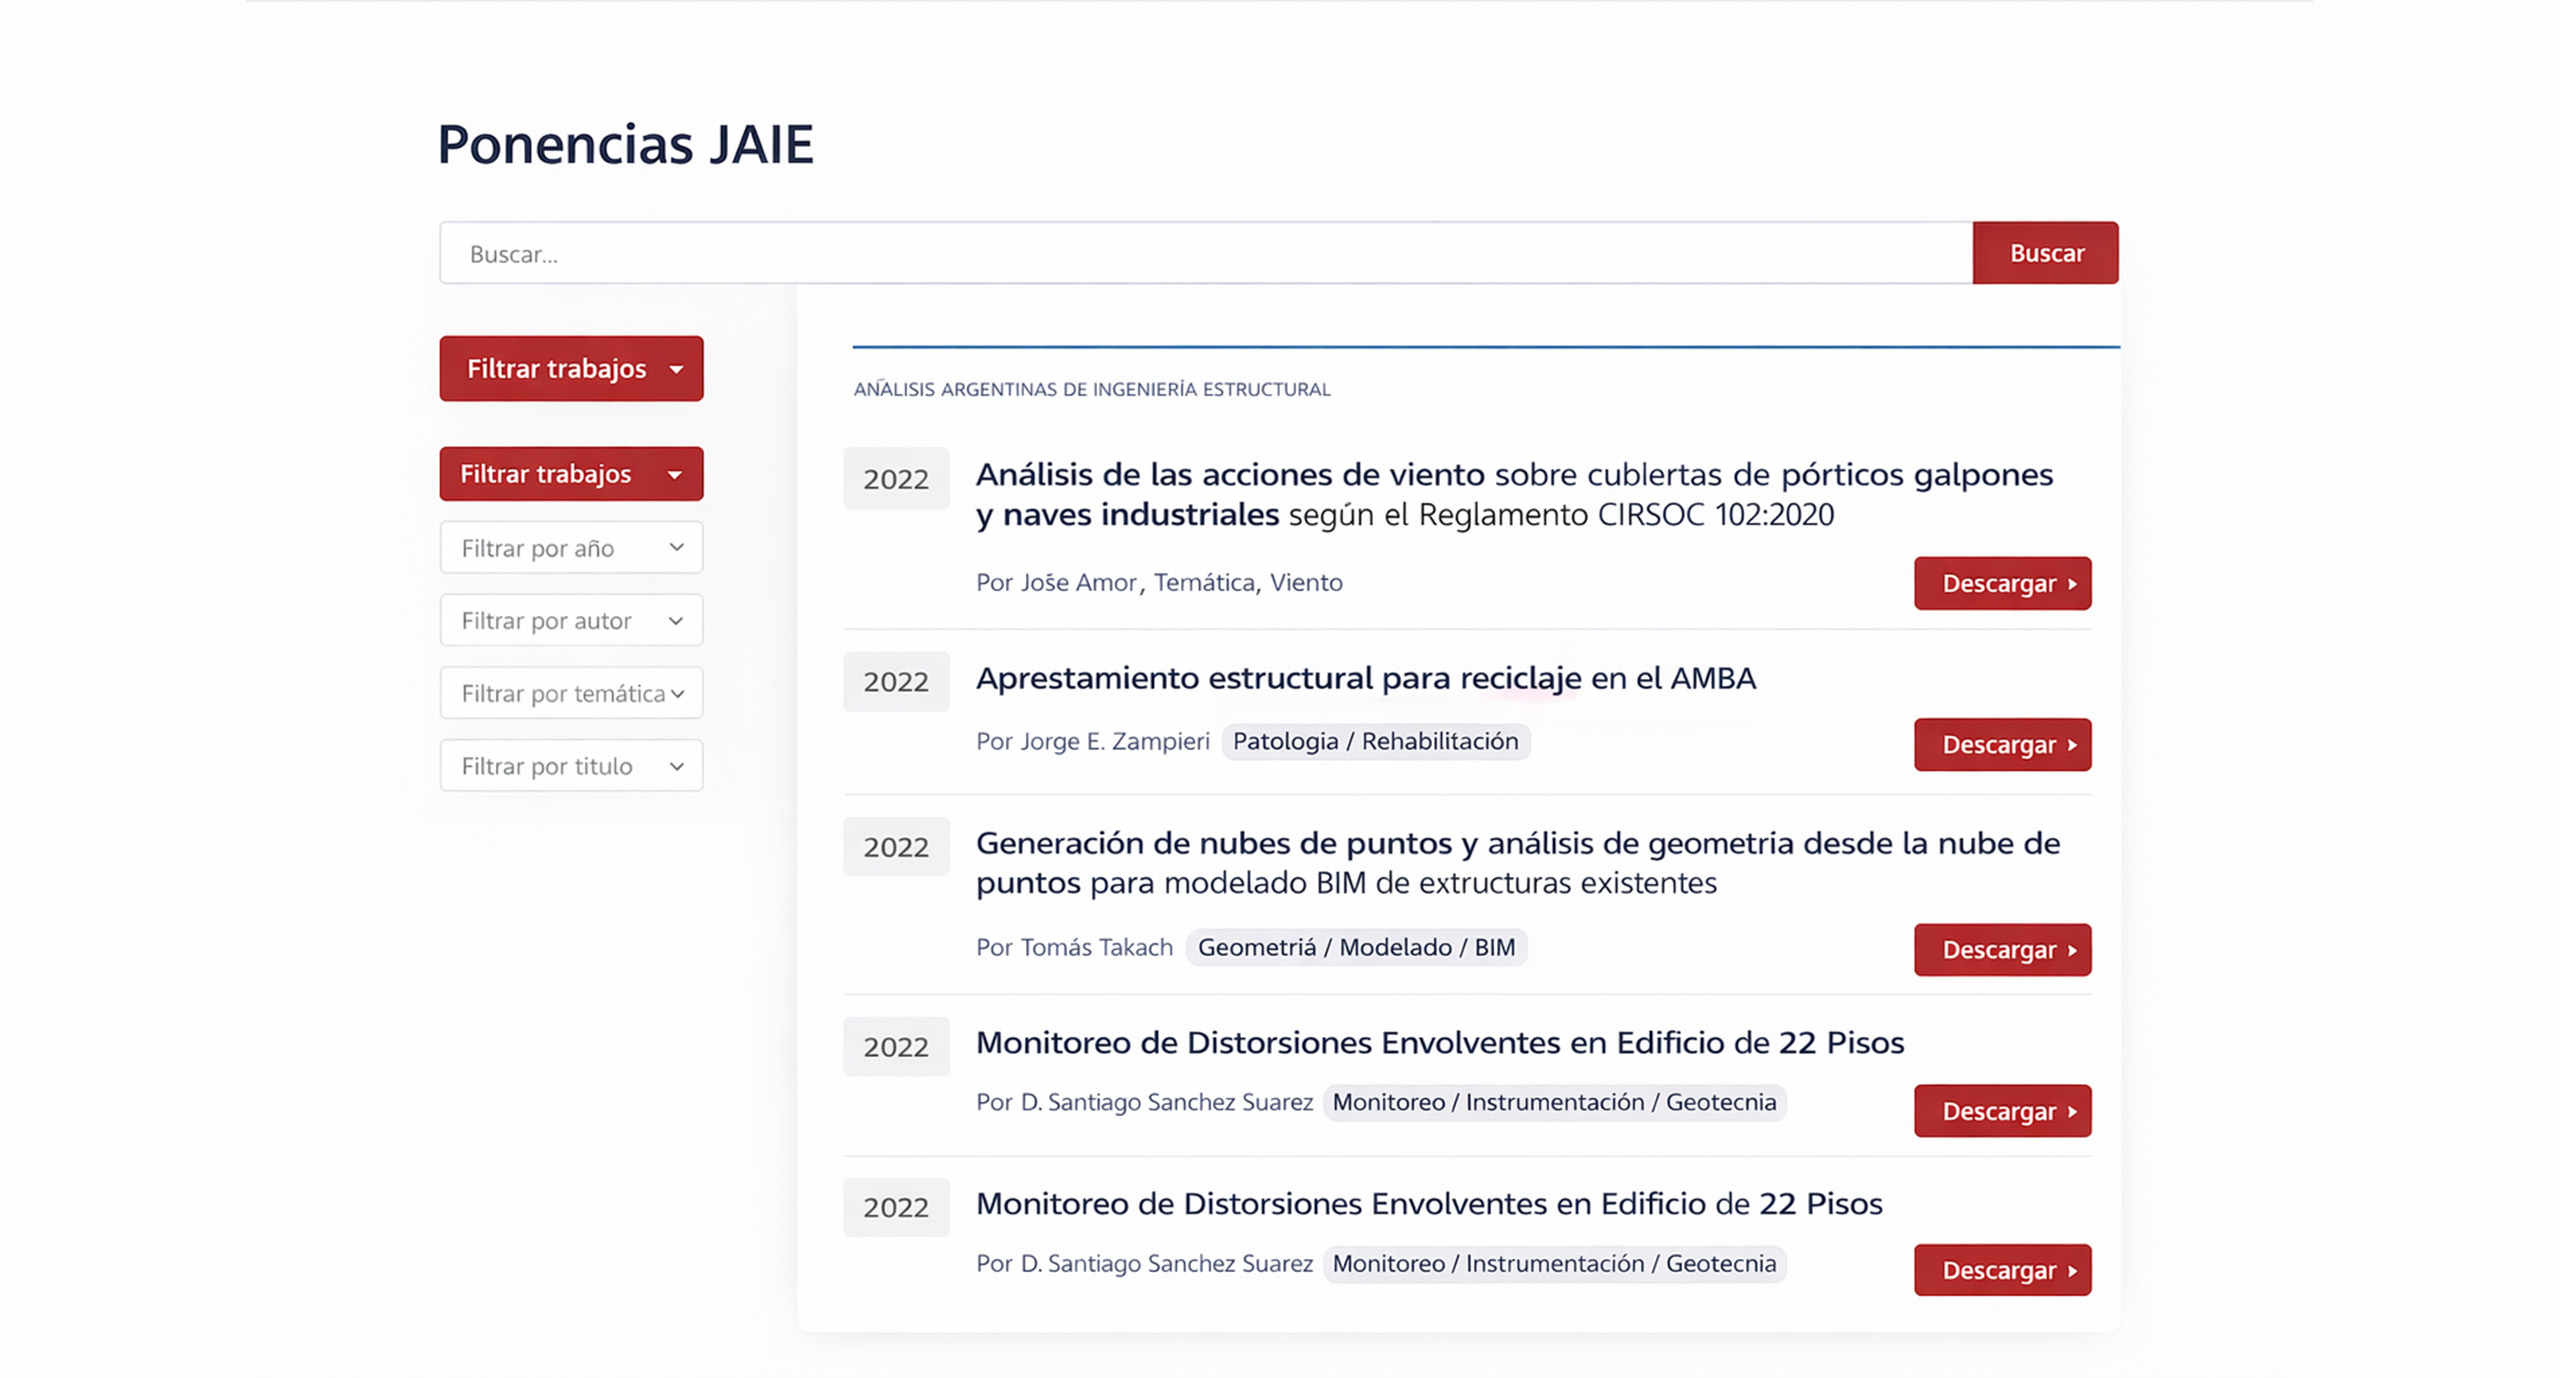Open the Filtrar por temática dropdown
2560x1378 pixels.
point(571,693)
